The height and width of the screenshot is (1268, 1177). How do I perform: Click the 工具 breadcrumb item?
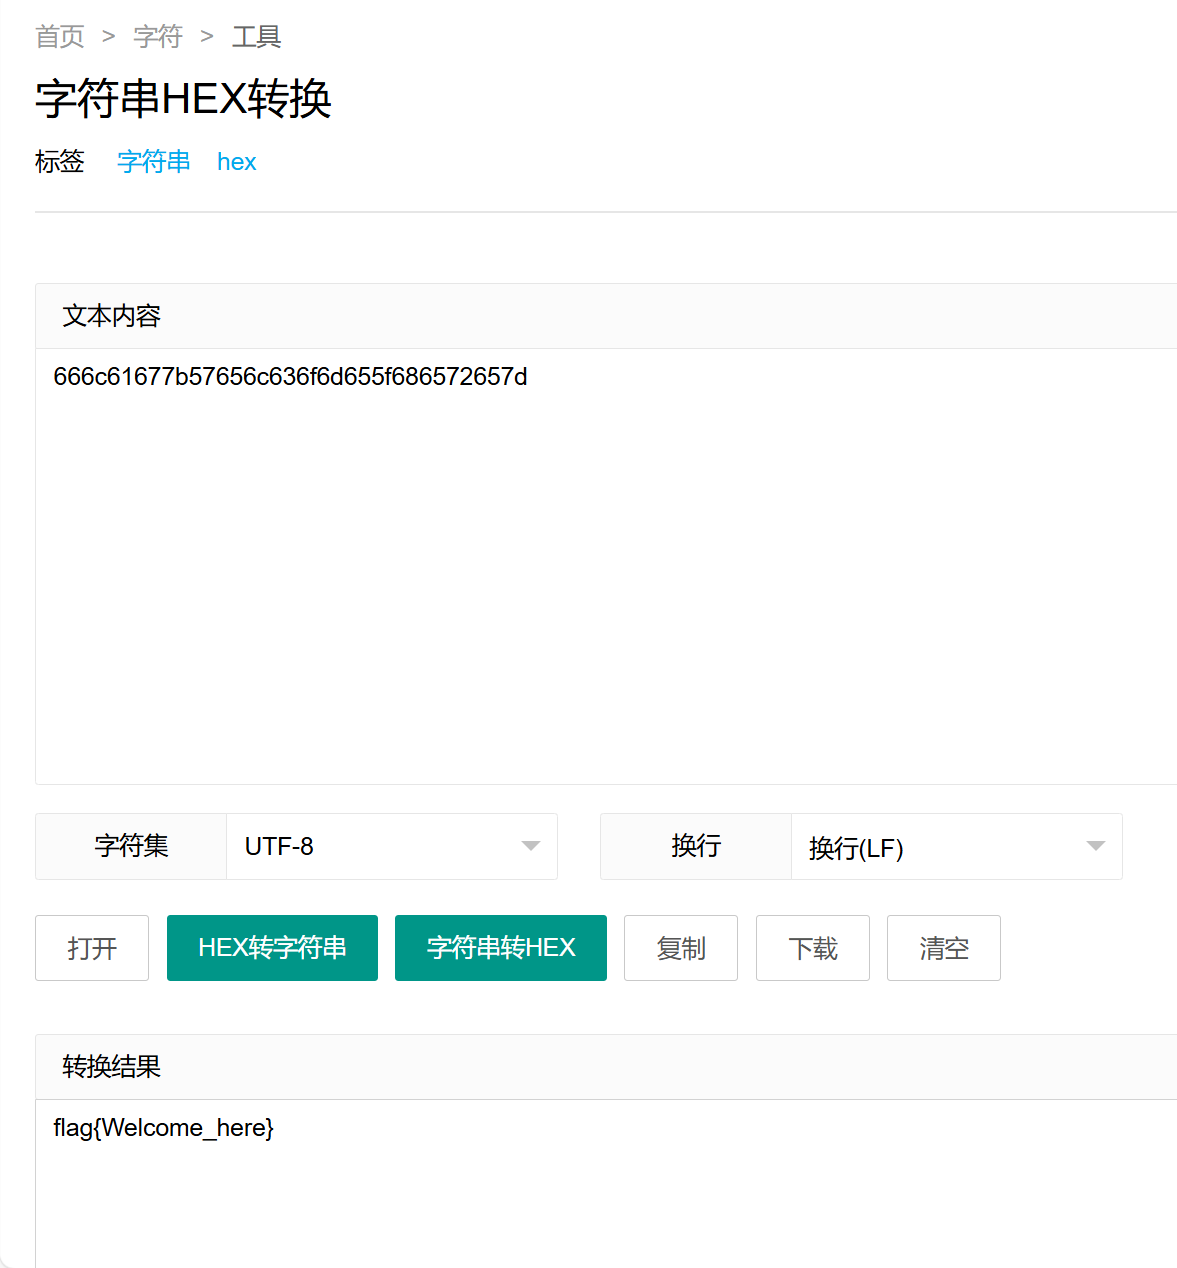click(x=256, y=37)
